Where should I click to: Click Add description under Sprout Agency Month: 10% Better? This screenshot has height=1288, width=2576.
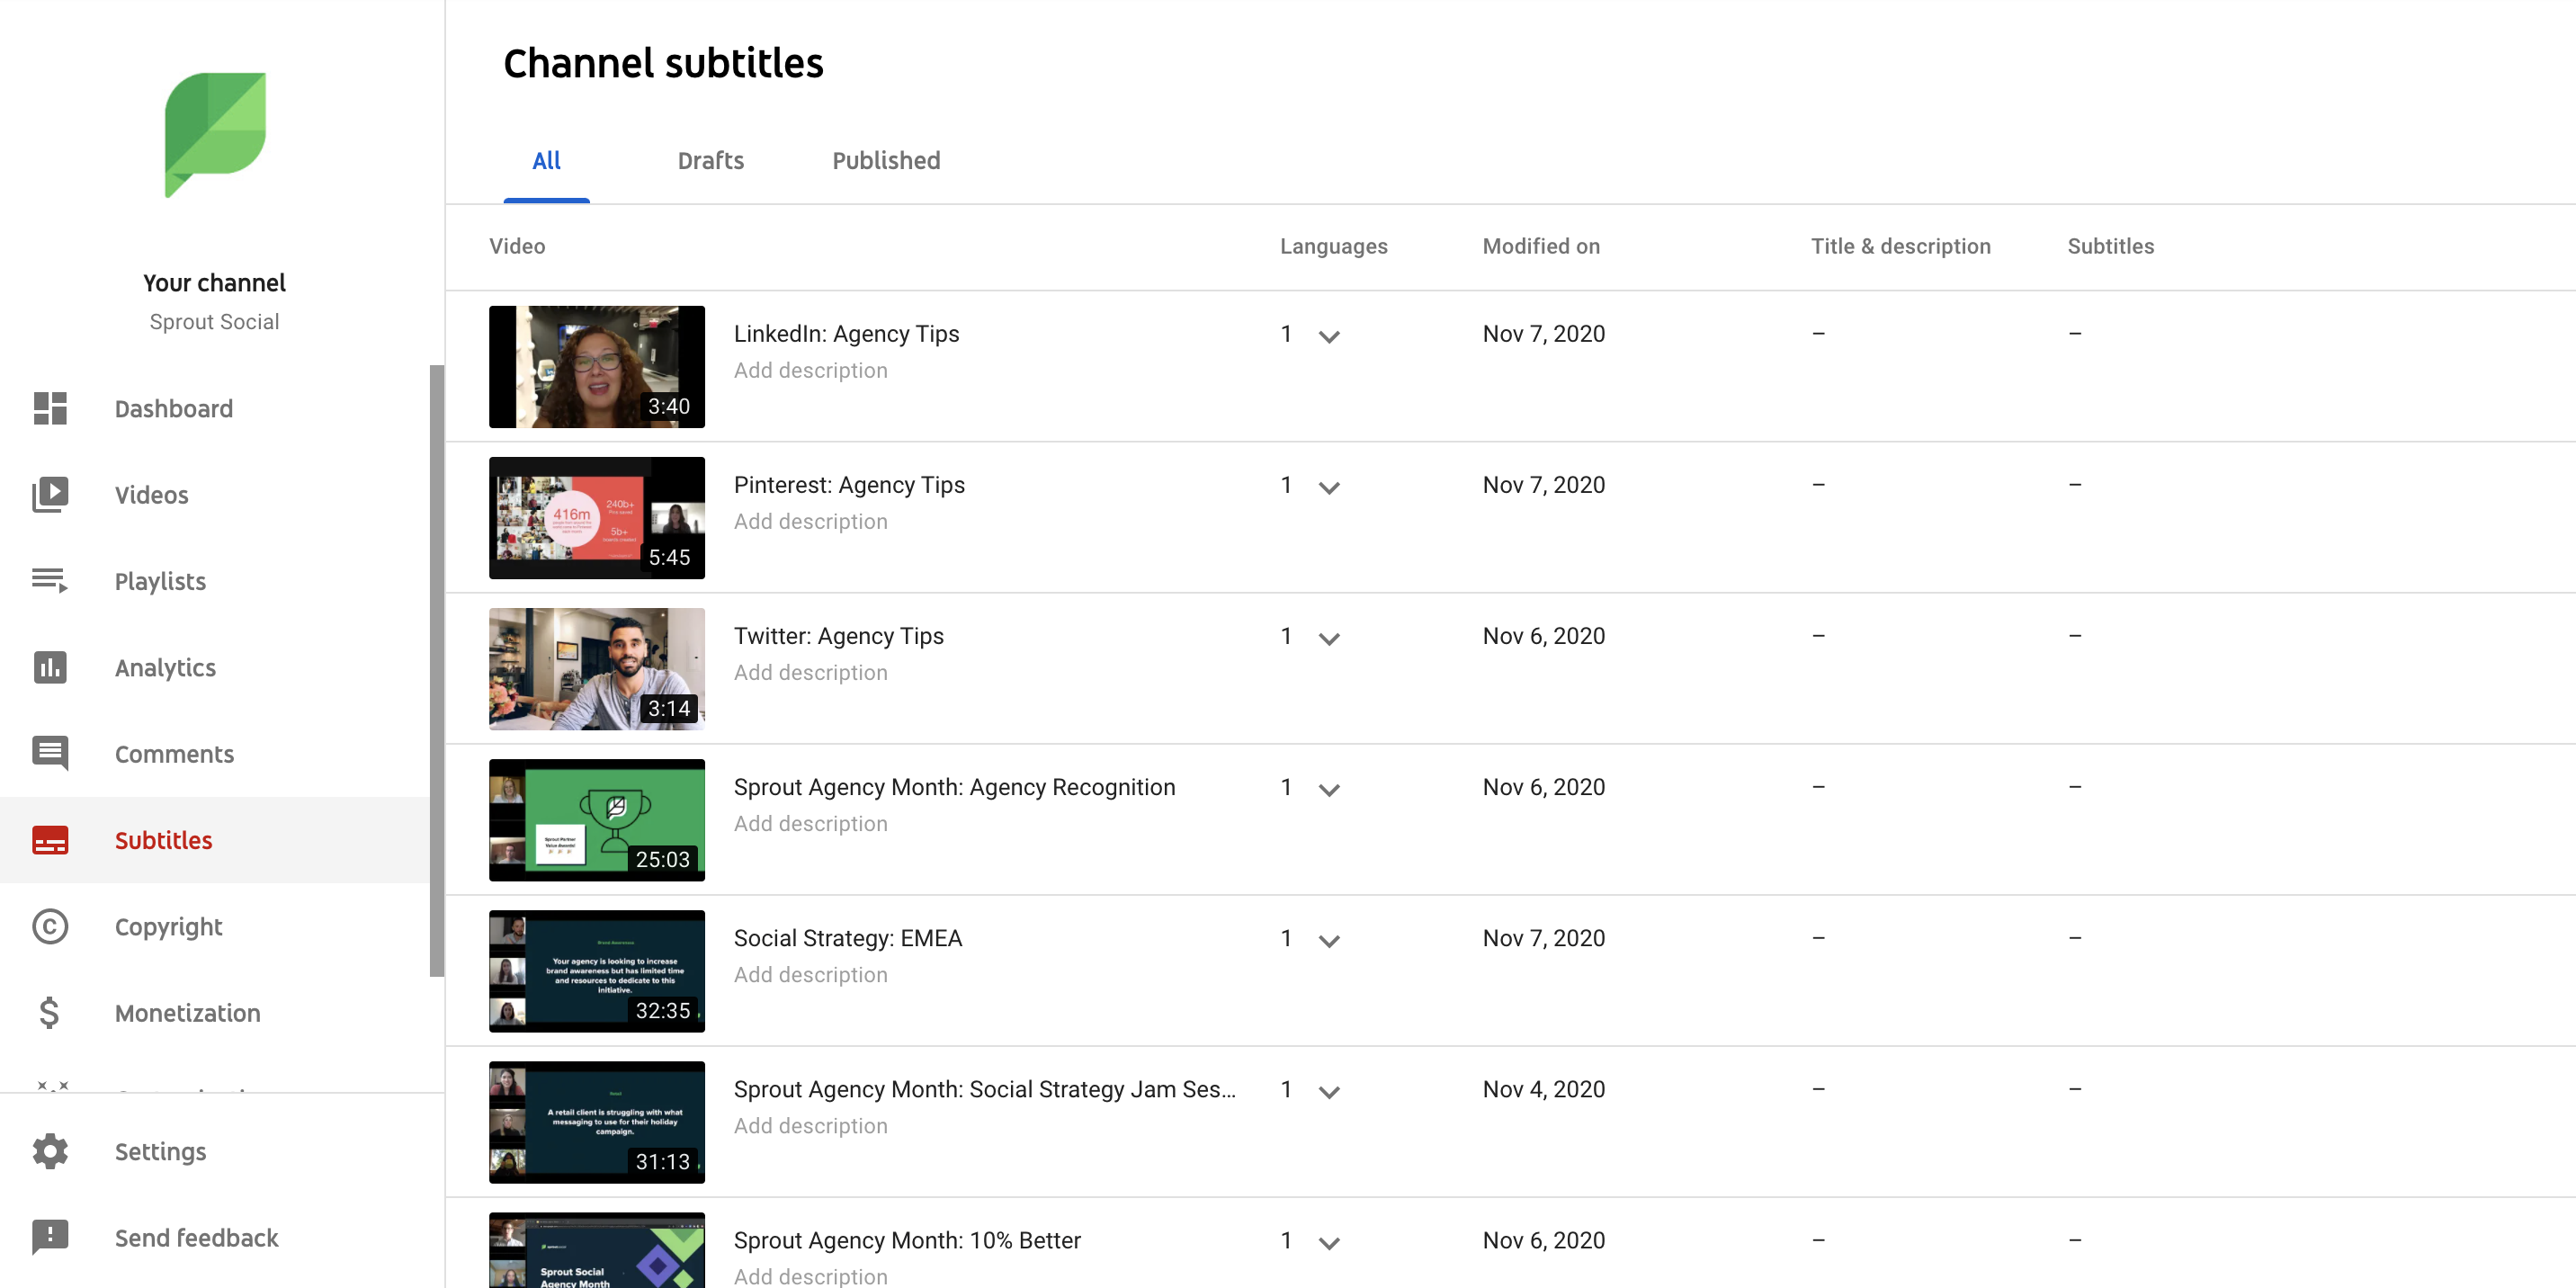pos(810,1275)
